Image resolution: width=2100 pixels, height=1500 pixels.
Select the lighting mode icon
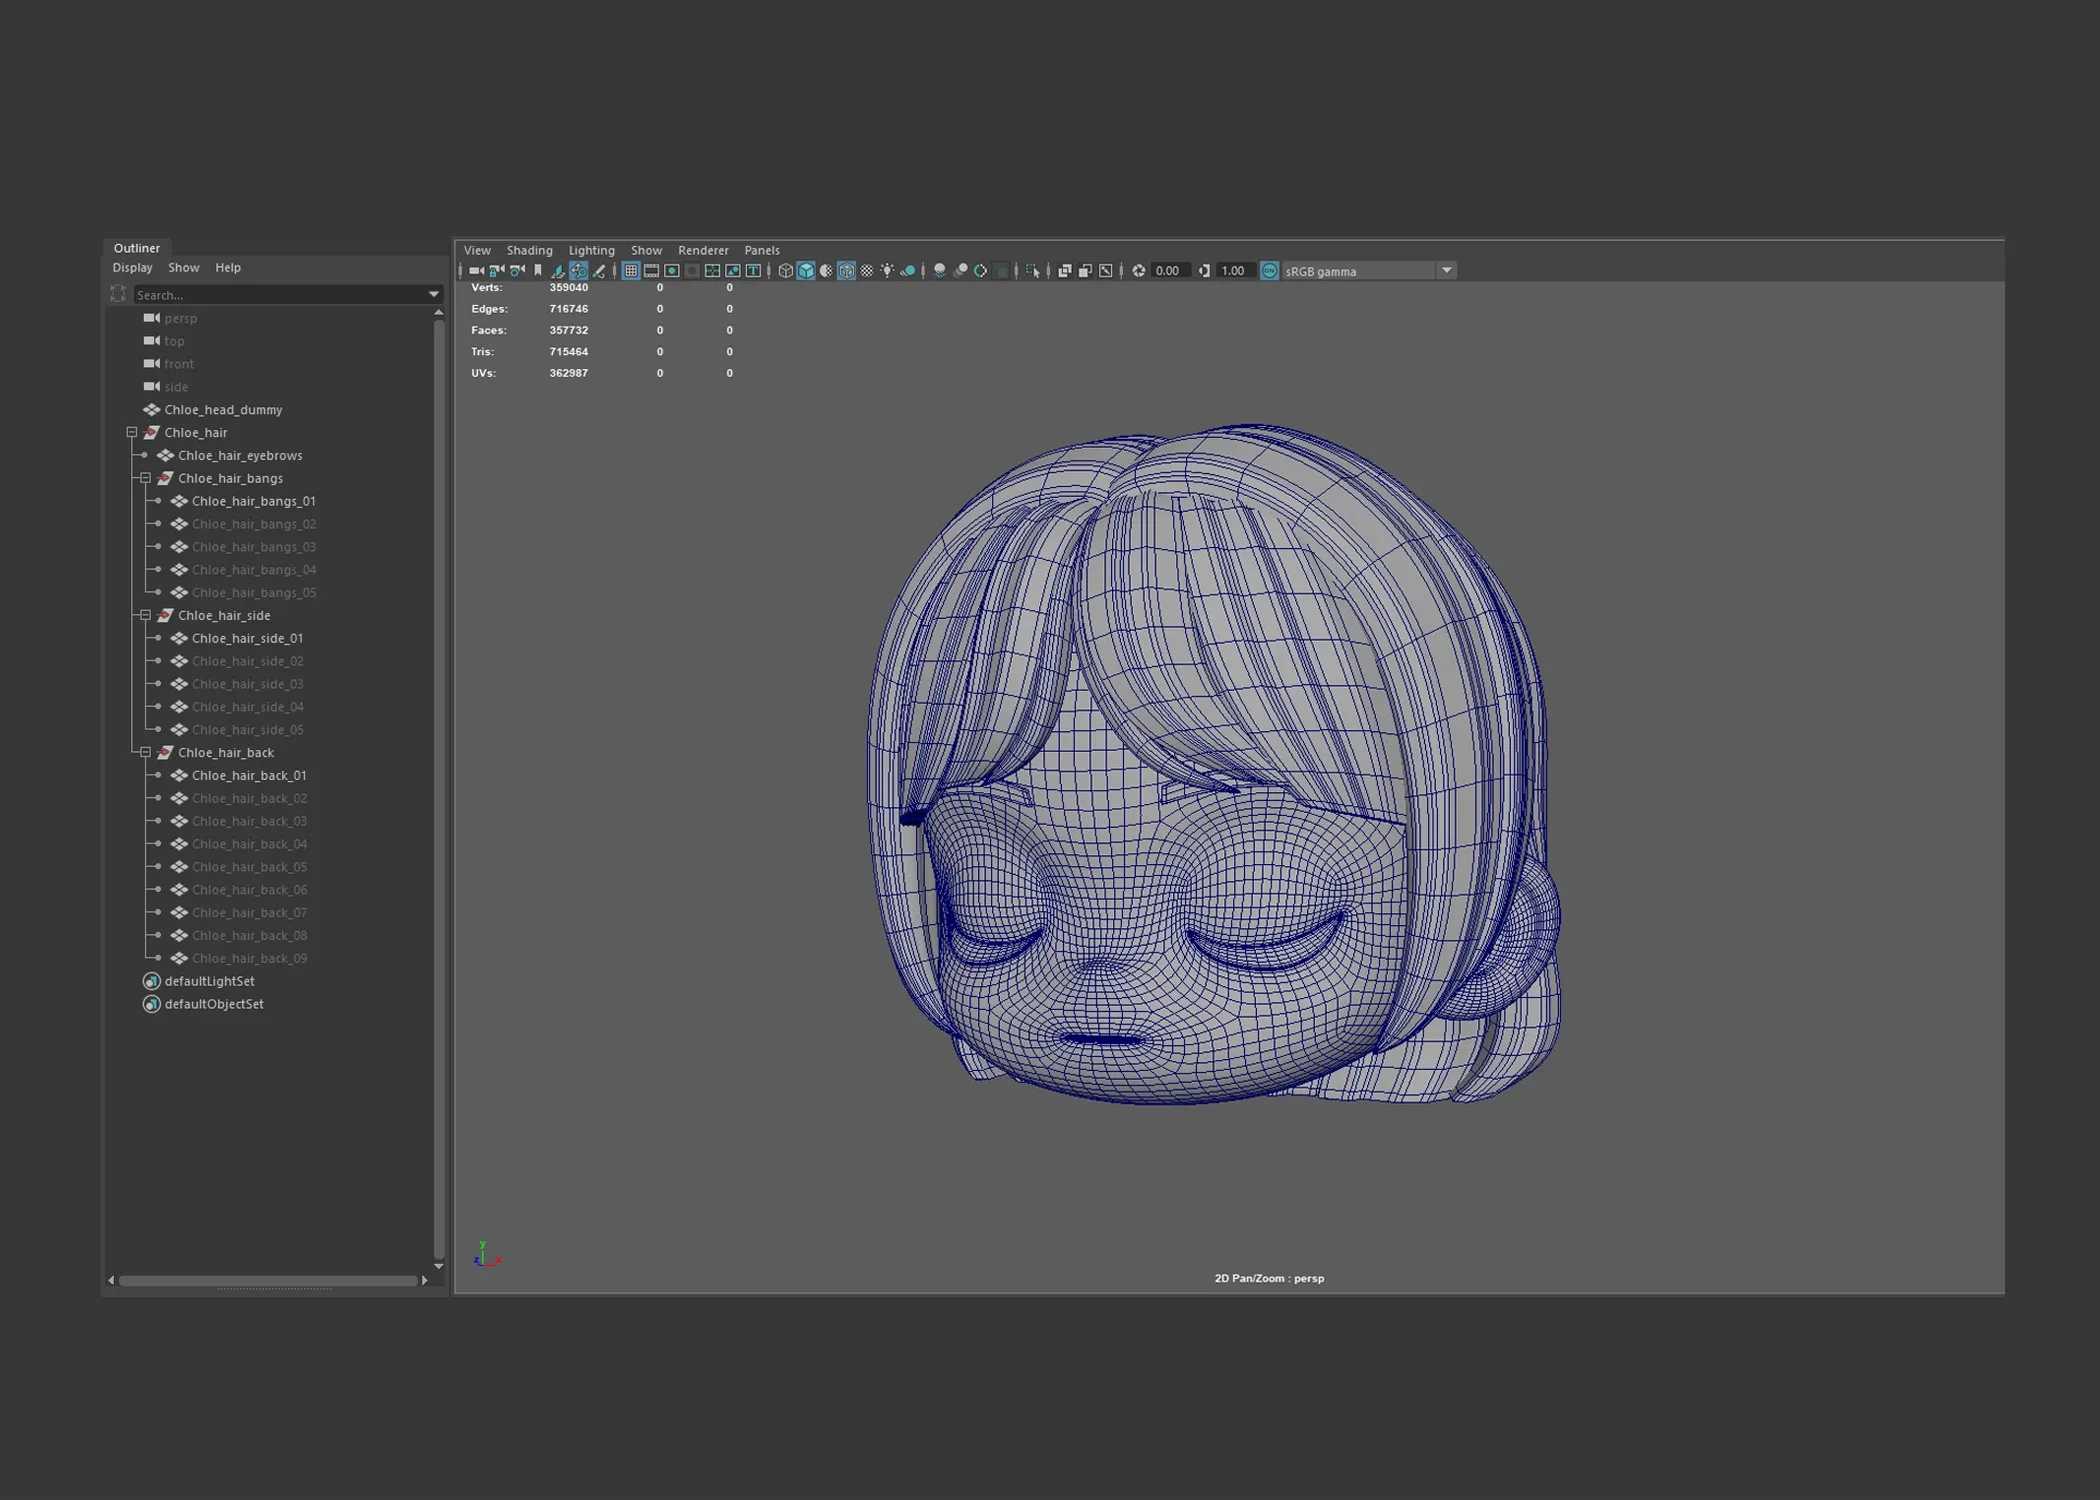[x=889, y=271]
